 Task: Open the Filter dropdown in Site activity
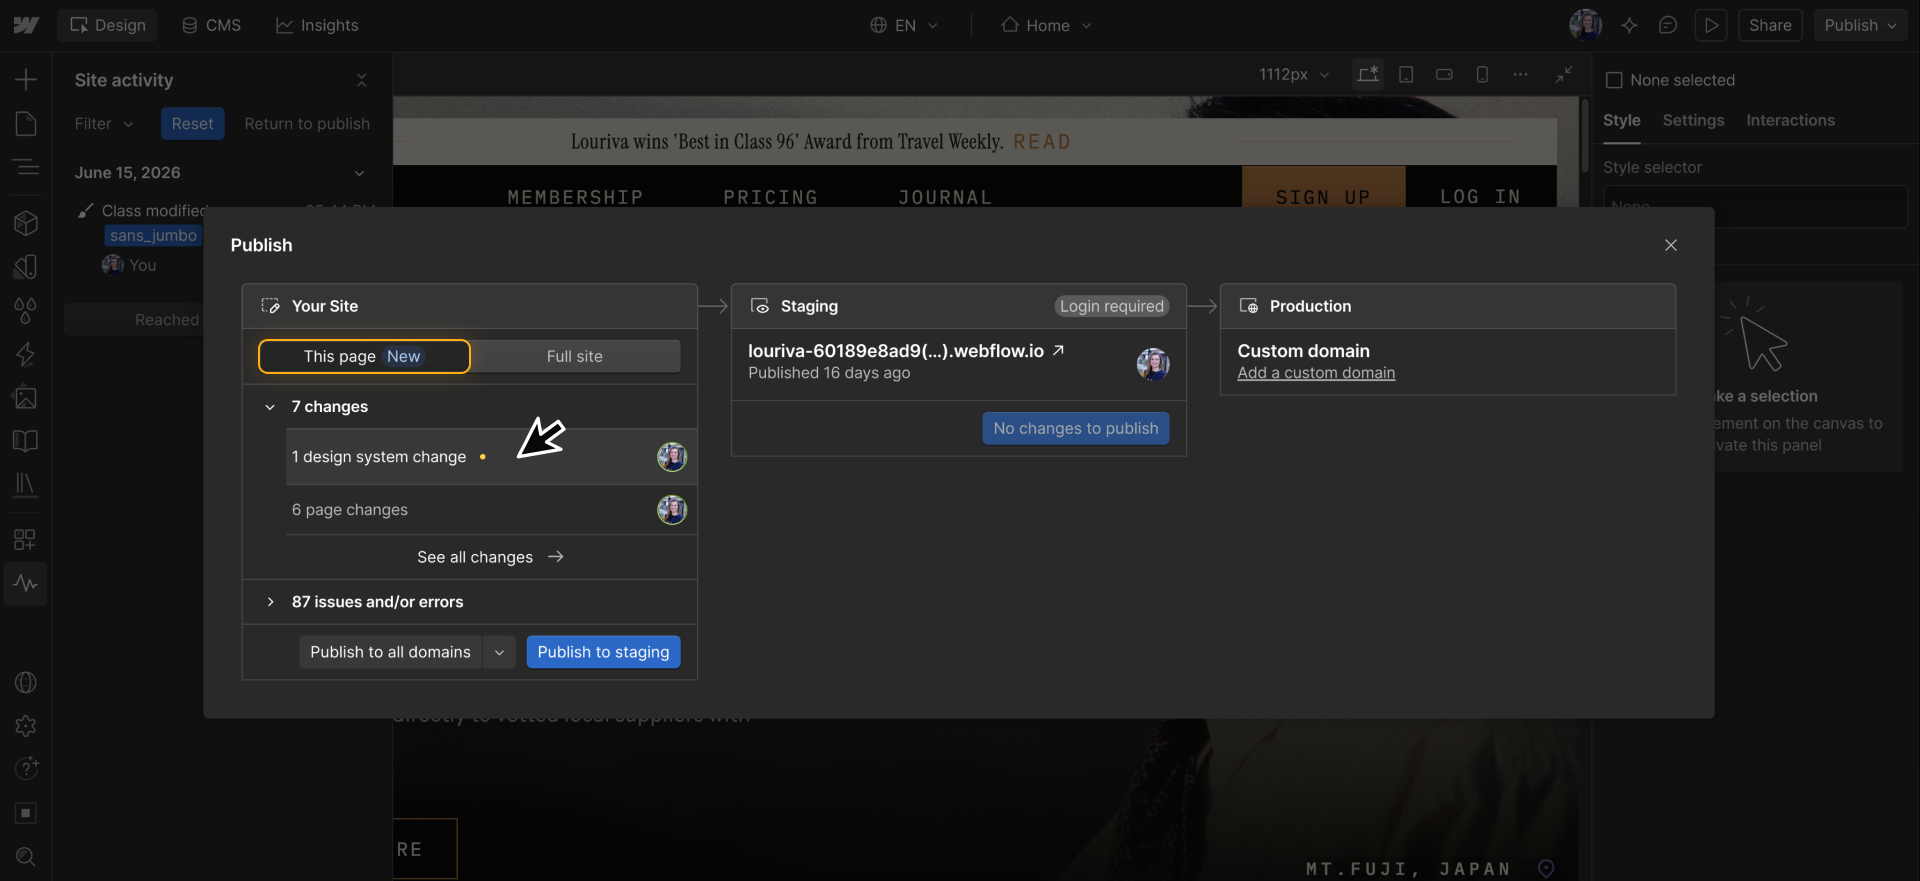pos(104,124)
